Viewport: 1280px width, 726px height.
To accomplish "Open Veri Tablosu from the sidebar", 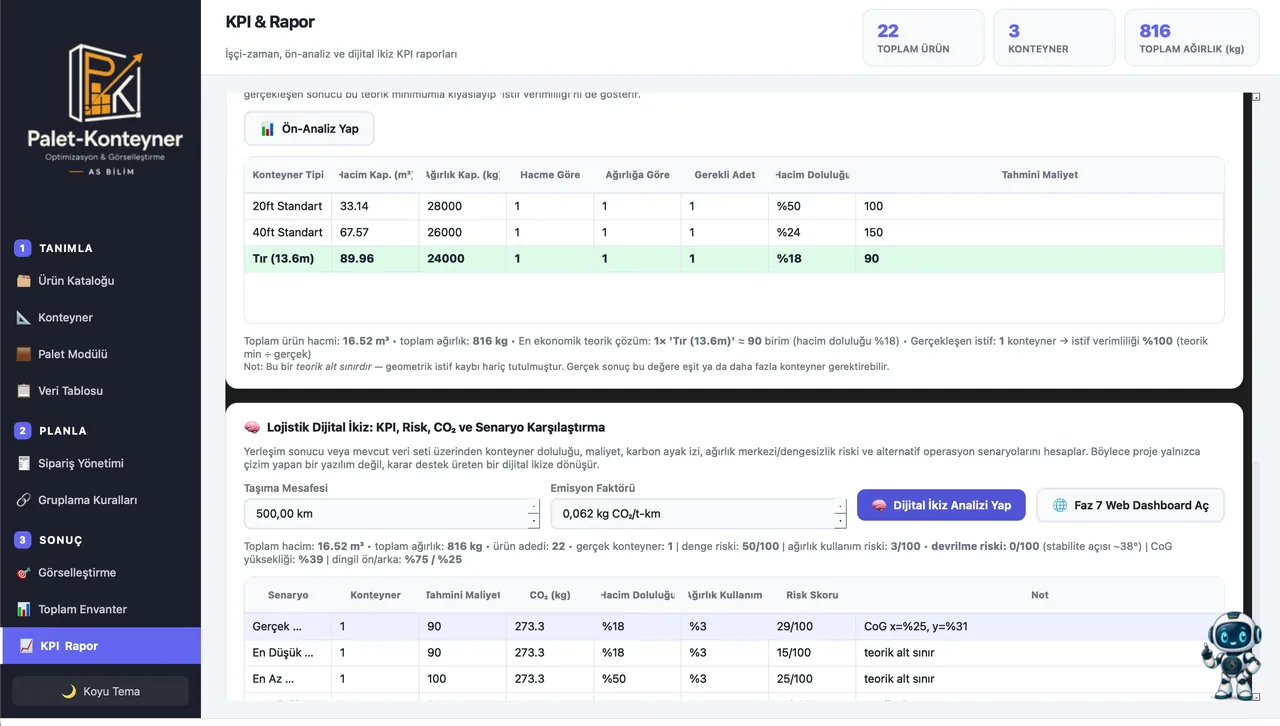I will pyautogui.click(x=100, y=390).
